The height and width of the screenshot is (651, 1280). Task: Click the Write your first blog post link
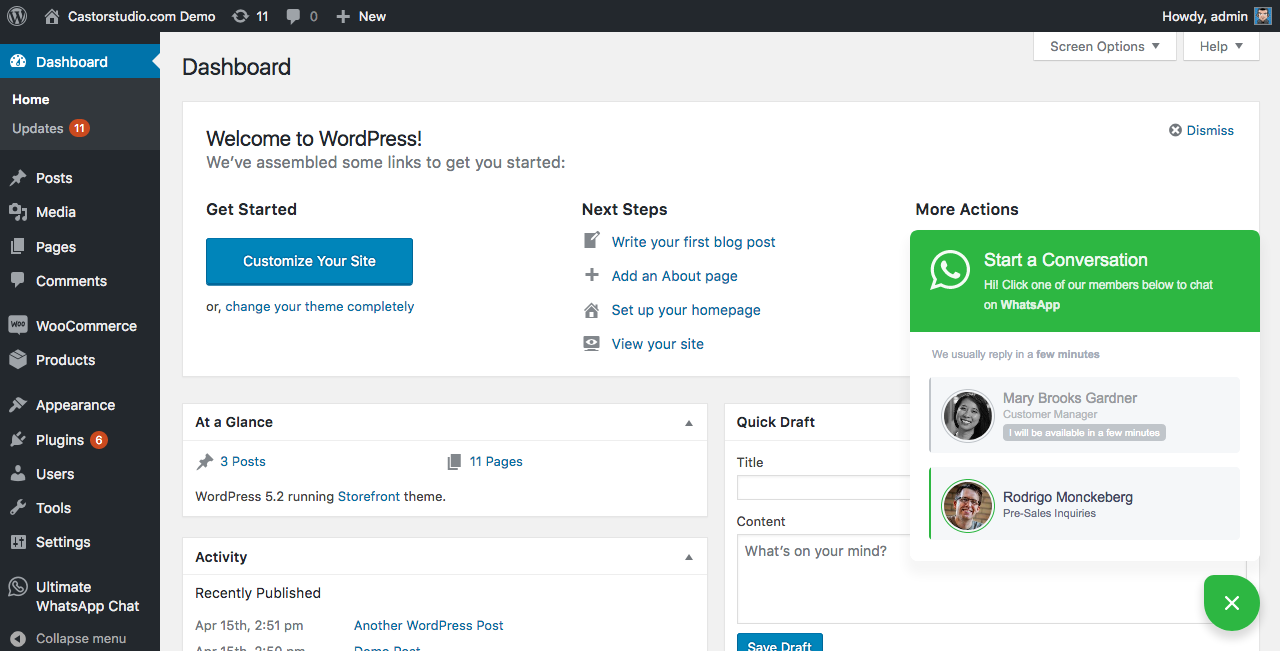(x=693, y=242)
